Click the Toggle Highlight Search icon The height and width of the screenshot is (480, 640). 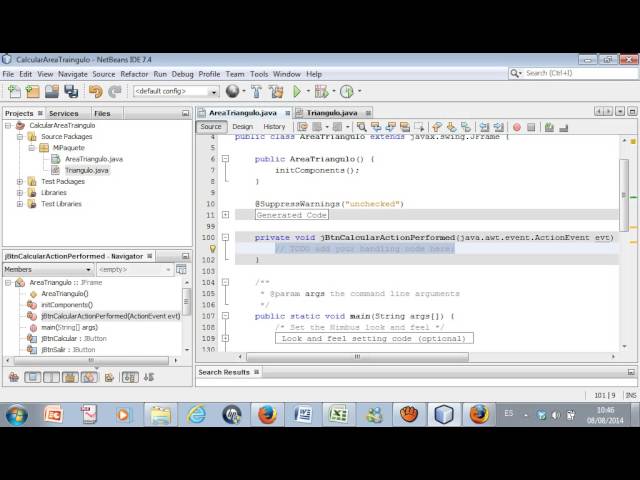click(405, 127)
